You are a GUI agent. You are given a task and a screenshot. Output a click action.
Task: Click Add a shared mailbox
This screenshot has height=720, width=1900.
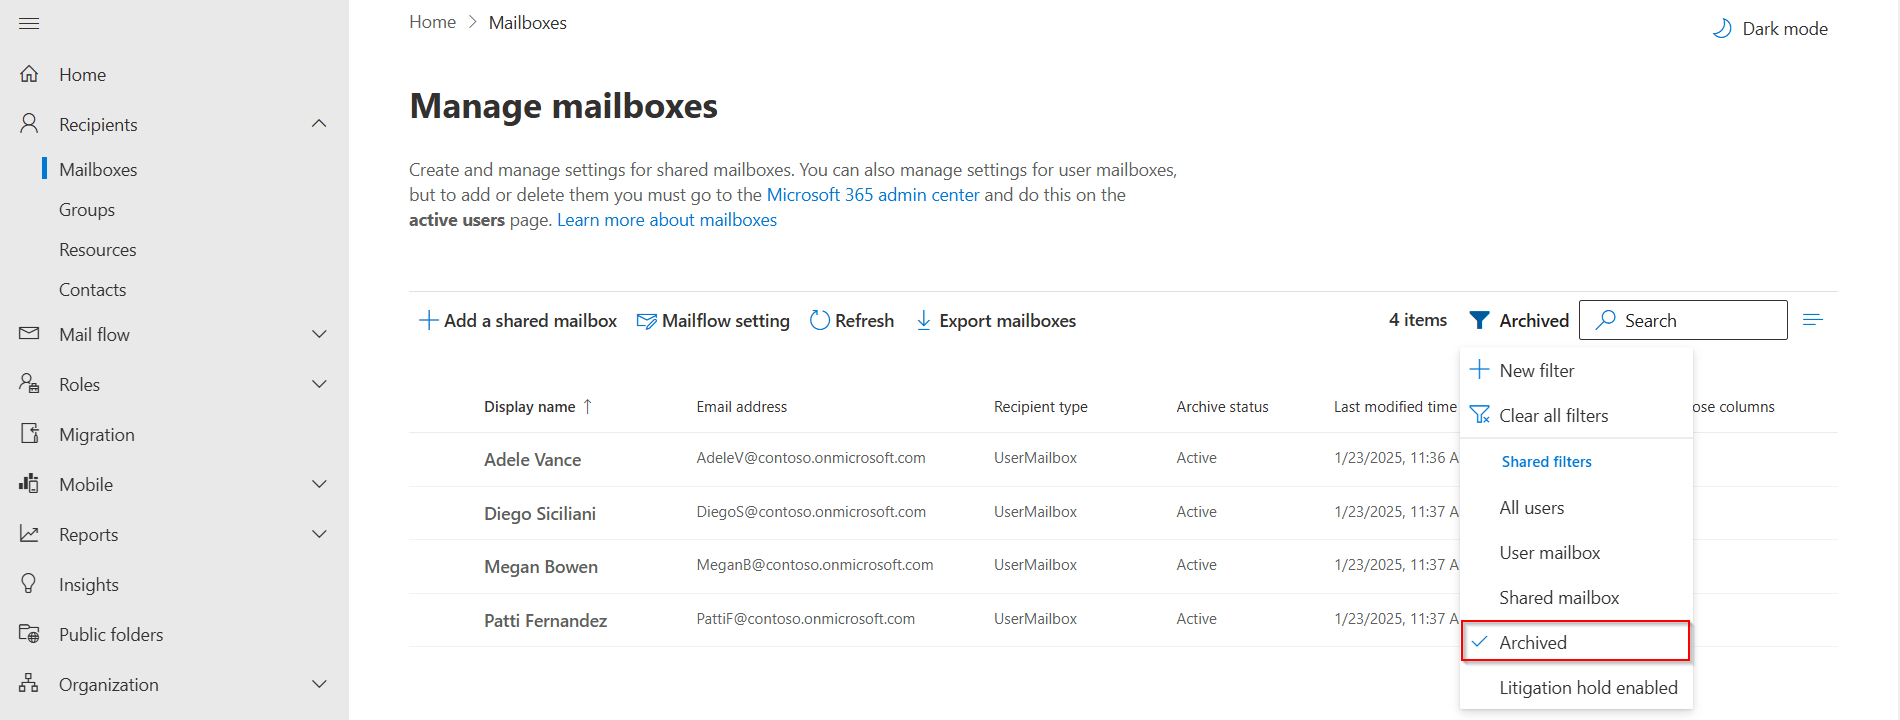click(518, 320)
